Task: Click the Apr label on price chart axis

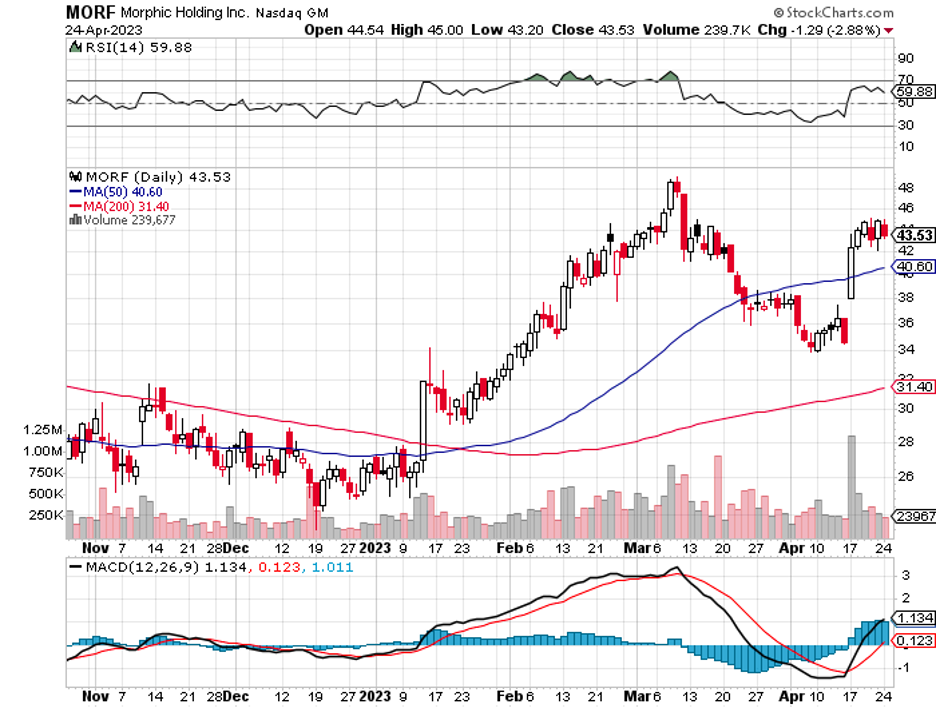Action: click(x=793, y=547)
